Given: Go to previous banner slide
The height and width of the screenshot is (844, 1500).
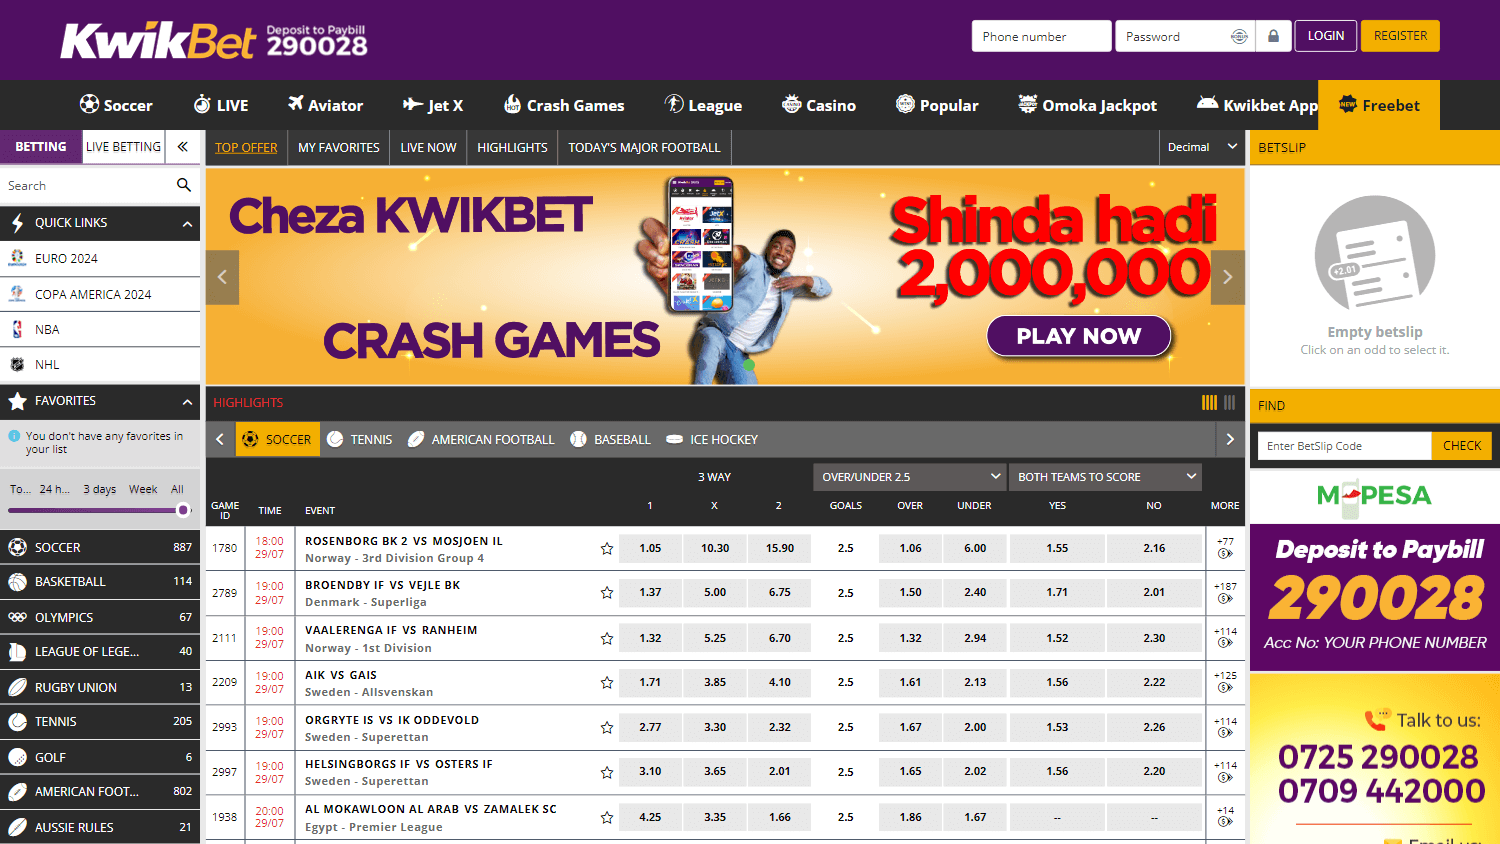Looking at the screenshot, I should [222, 277].
